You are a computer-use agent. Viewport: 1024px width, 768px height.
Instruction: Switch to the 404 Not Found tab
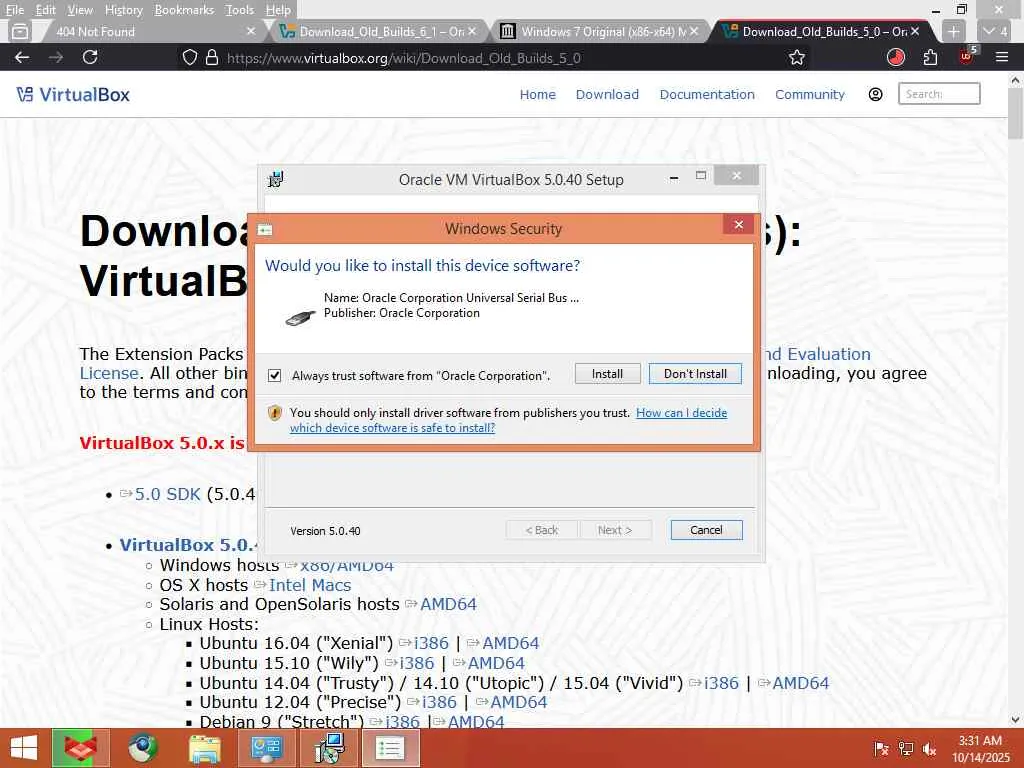click(148, 31)
